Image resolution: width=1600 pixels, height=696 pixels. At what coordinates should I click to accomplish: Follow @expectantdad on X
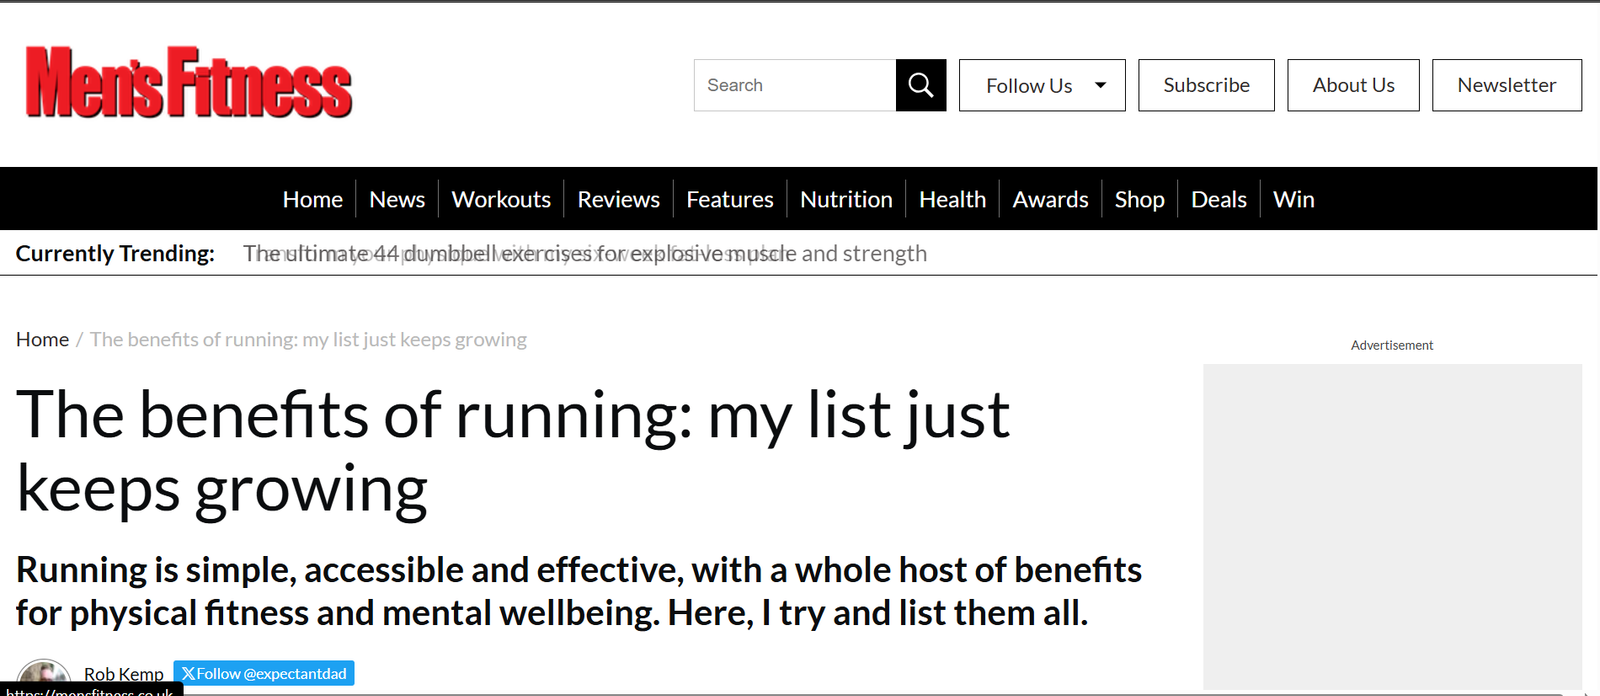pos(264,673)
